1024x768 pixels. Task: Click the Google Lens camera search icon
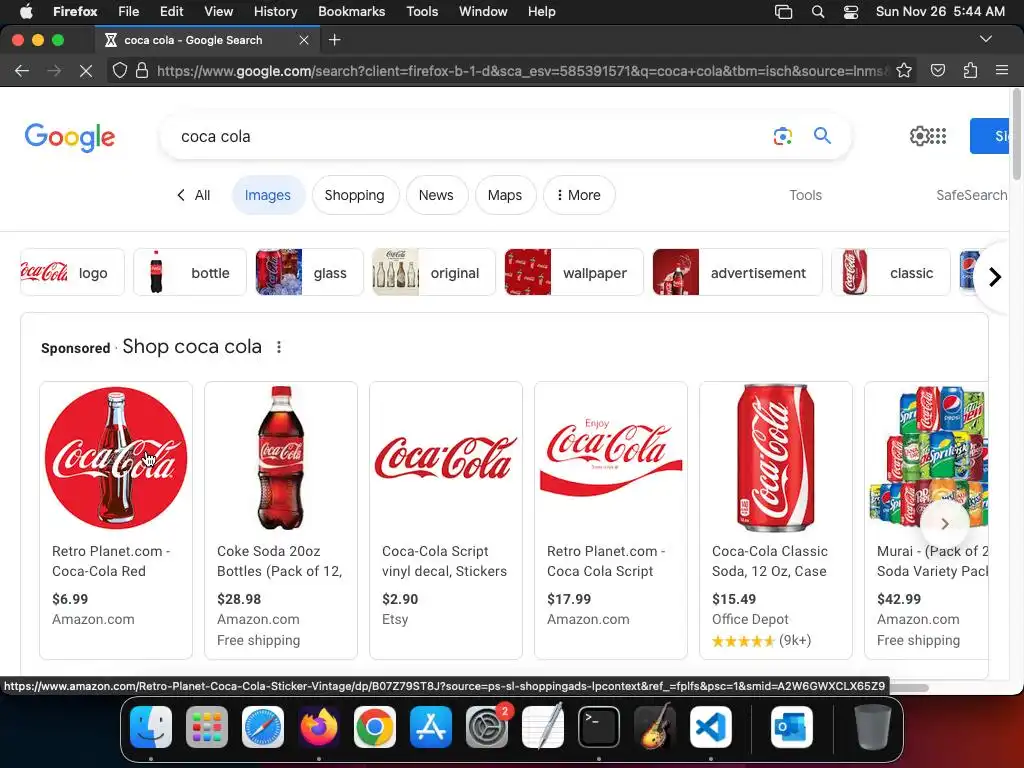pos(782,136)
